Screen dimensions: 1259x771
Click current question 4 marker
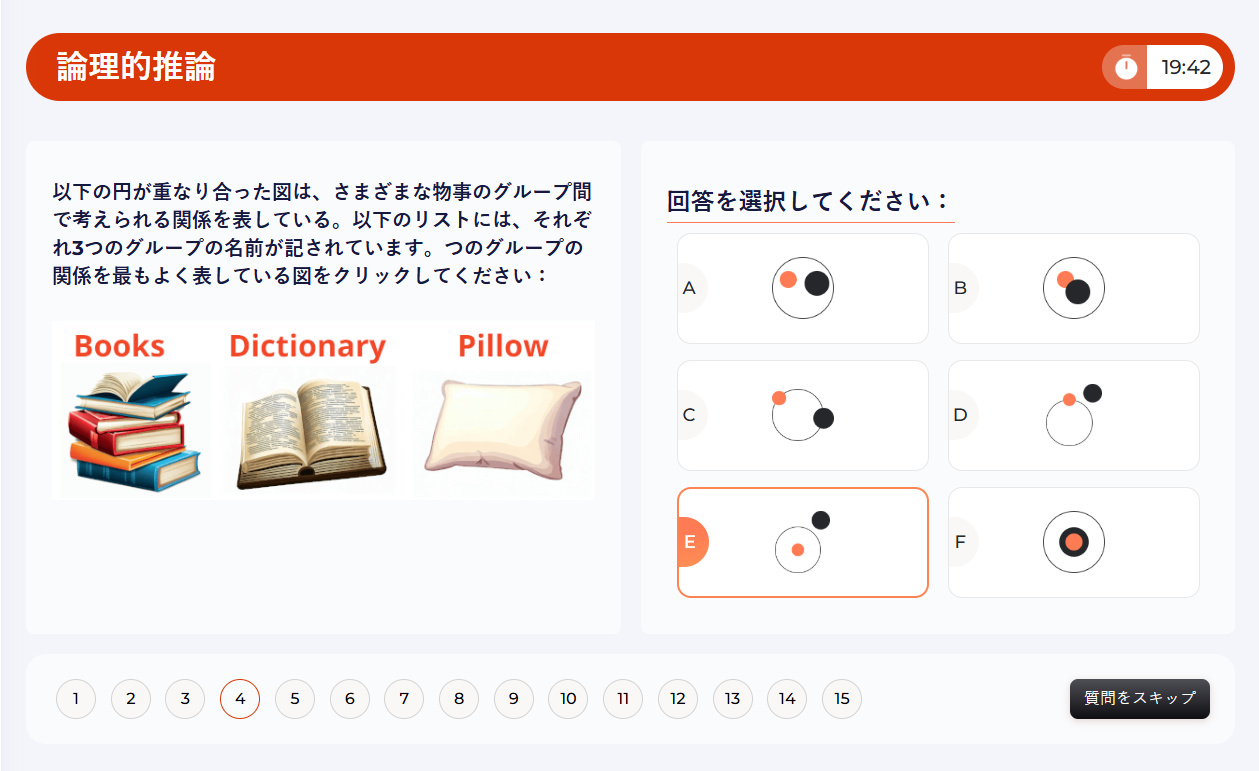[x=240, y=699]
